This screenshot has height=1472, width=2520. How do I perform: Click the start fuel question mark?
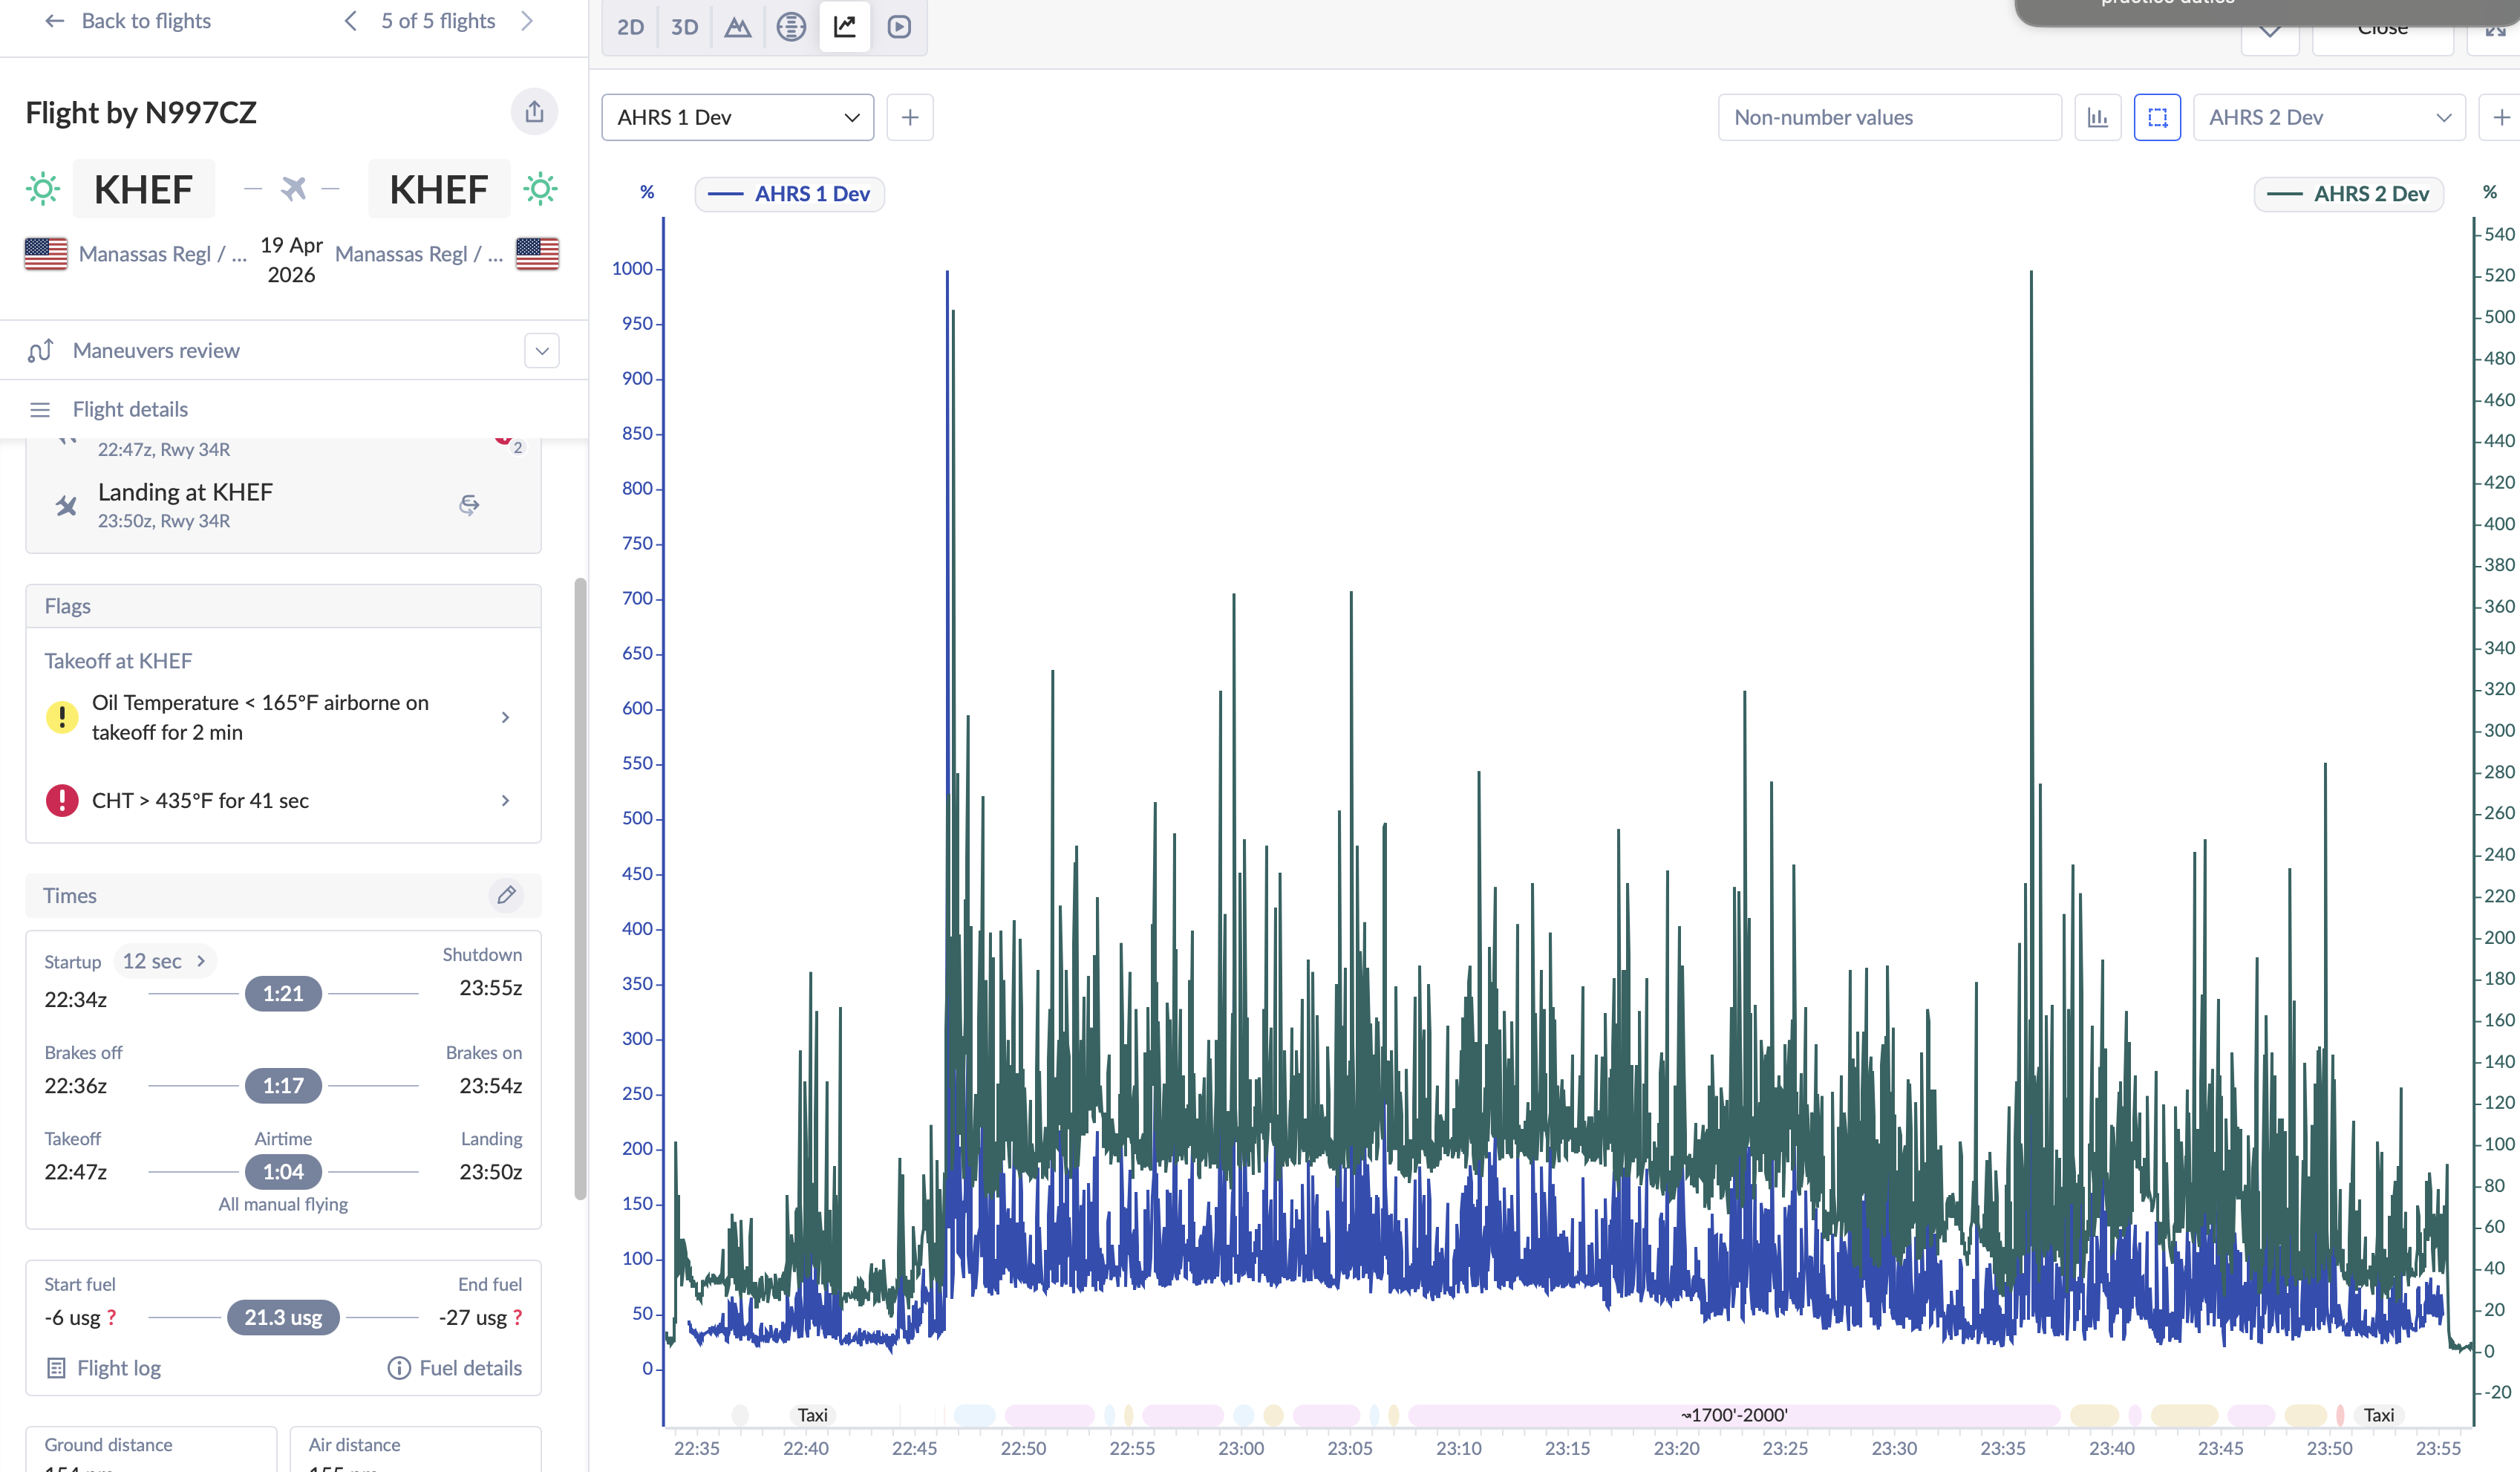tap(111, 1318)
